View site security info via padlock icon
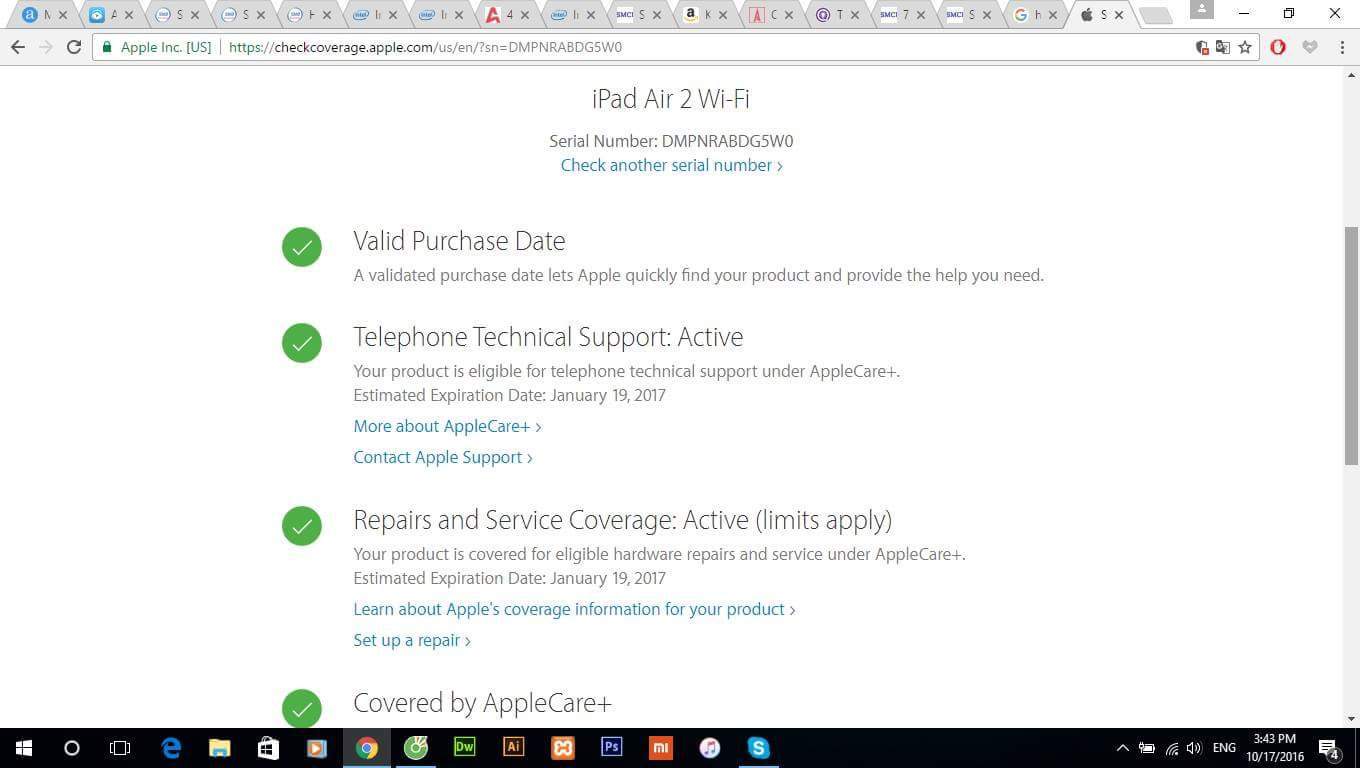Screen dimensions: 1360x768 tap(107, 47)
